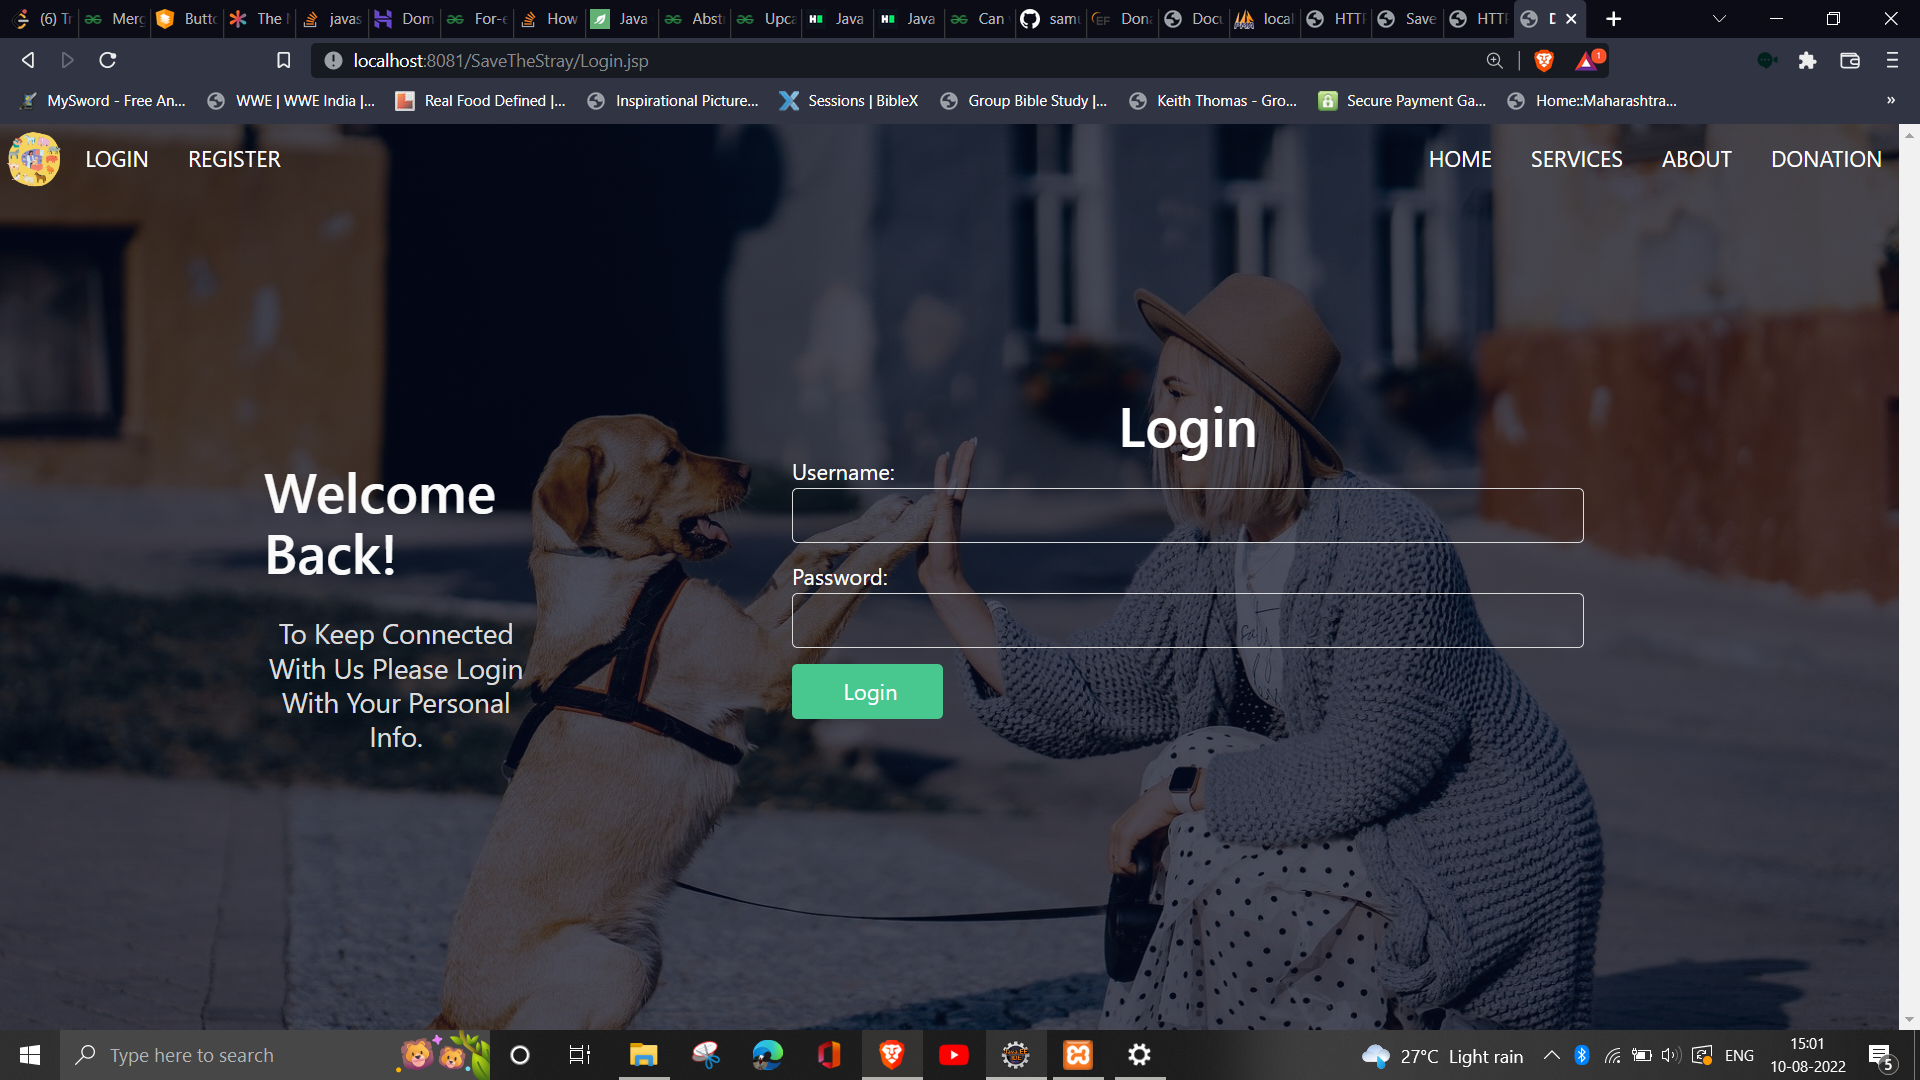Screen dimensions: 1920x1080
Task: Click the REGISTER link
Action: pyautogui.click(x=234, y=159)
